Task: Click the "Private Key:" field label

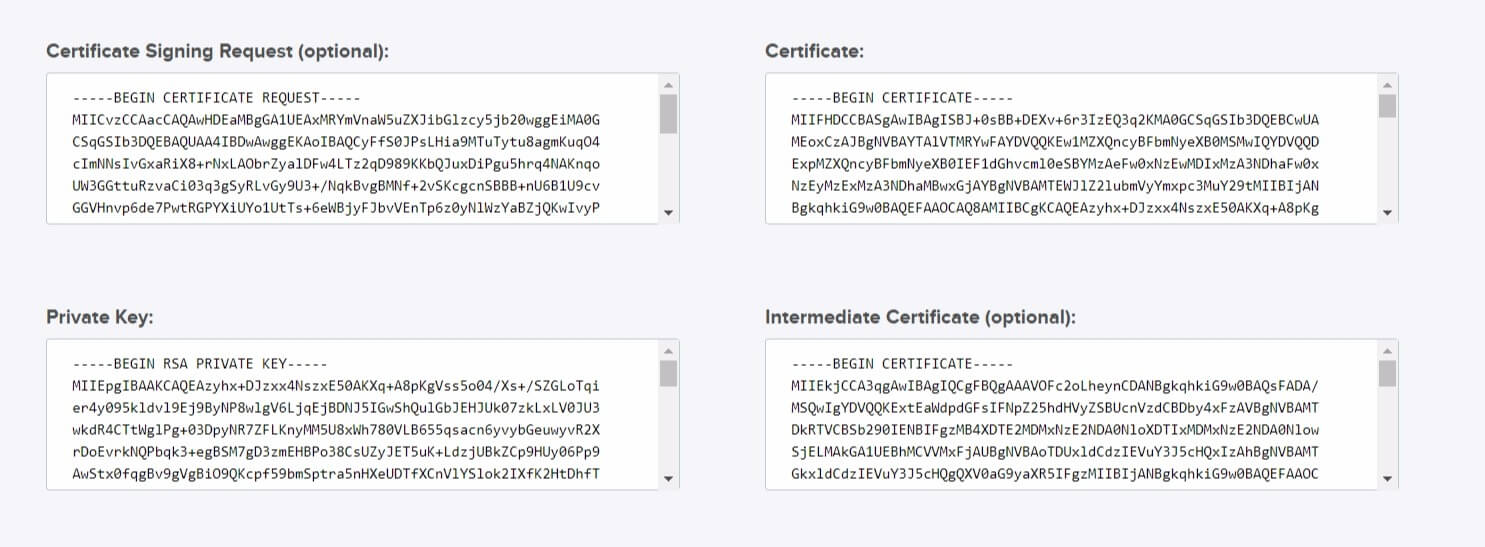Action: (x=99, y=317)
